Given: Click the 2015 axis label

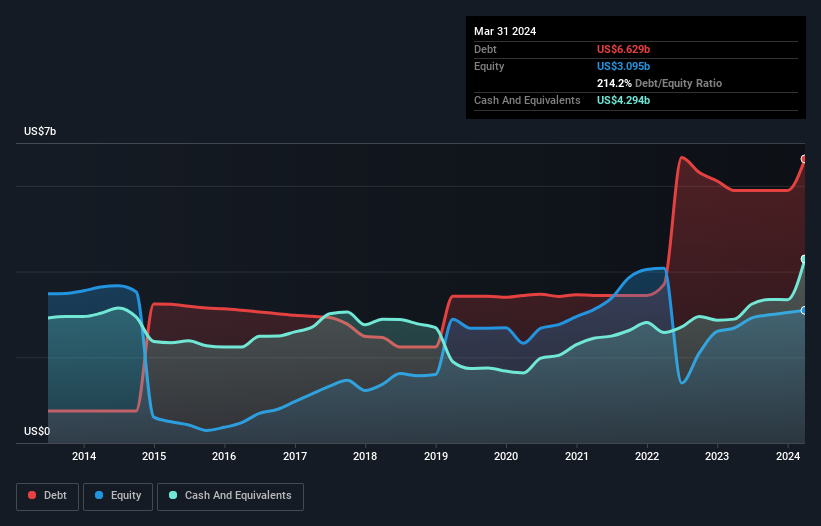Looking at the screenshot, I should [154, 456].
